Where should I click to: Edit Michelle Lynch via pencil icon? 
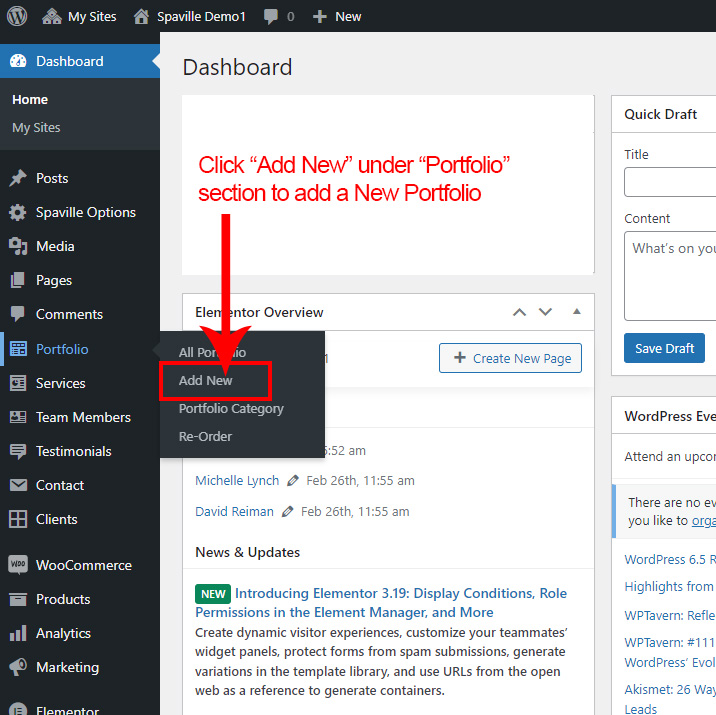[x=293, y=481]
